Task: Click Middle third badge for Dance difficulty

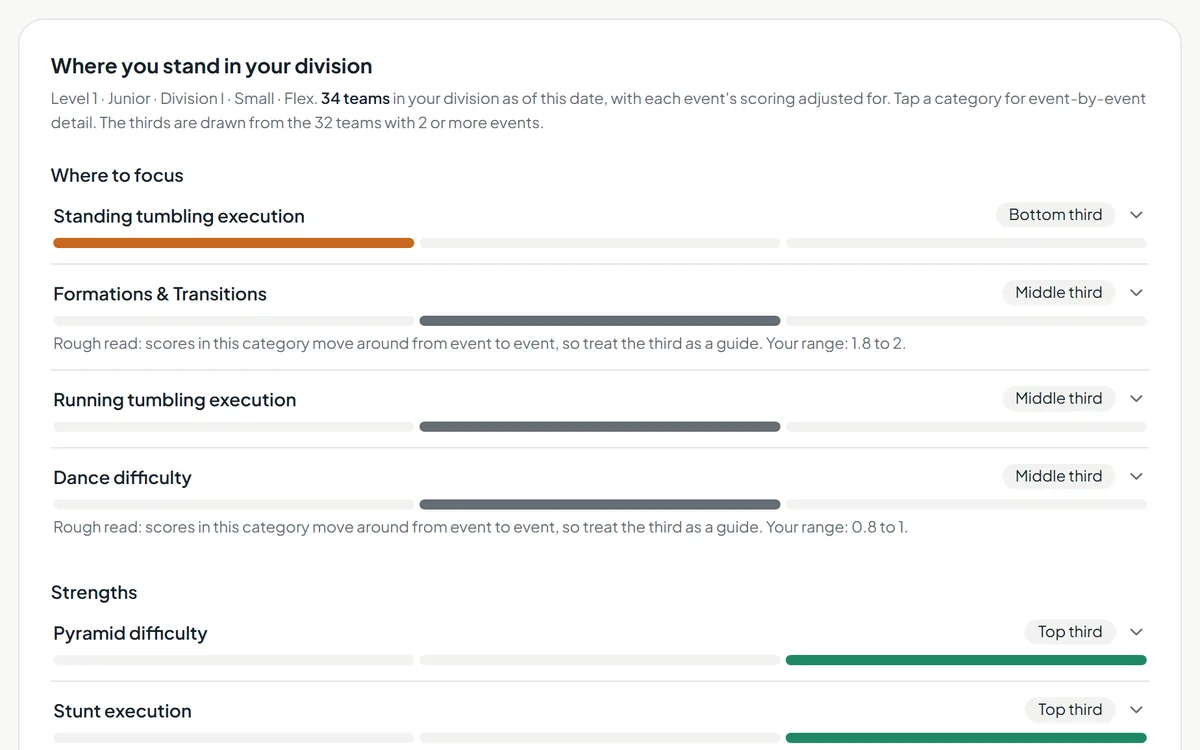Action: click(1058, 477)
